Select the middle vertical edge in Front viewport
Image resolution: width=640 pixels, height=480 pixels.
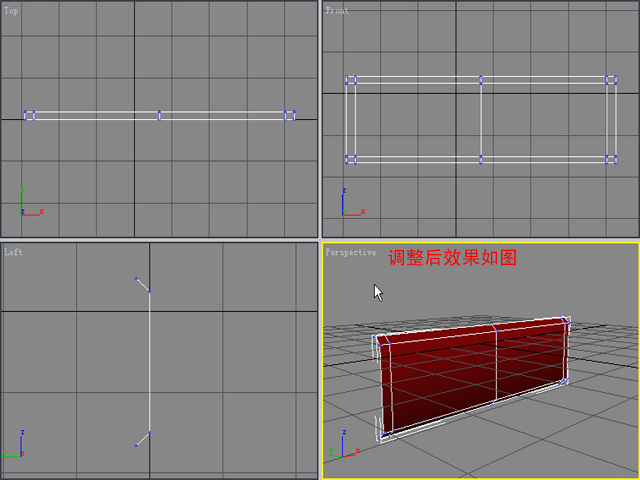click(x=481, y=120)
